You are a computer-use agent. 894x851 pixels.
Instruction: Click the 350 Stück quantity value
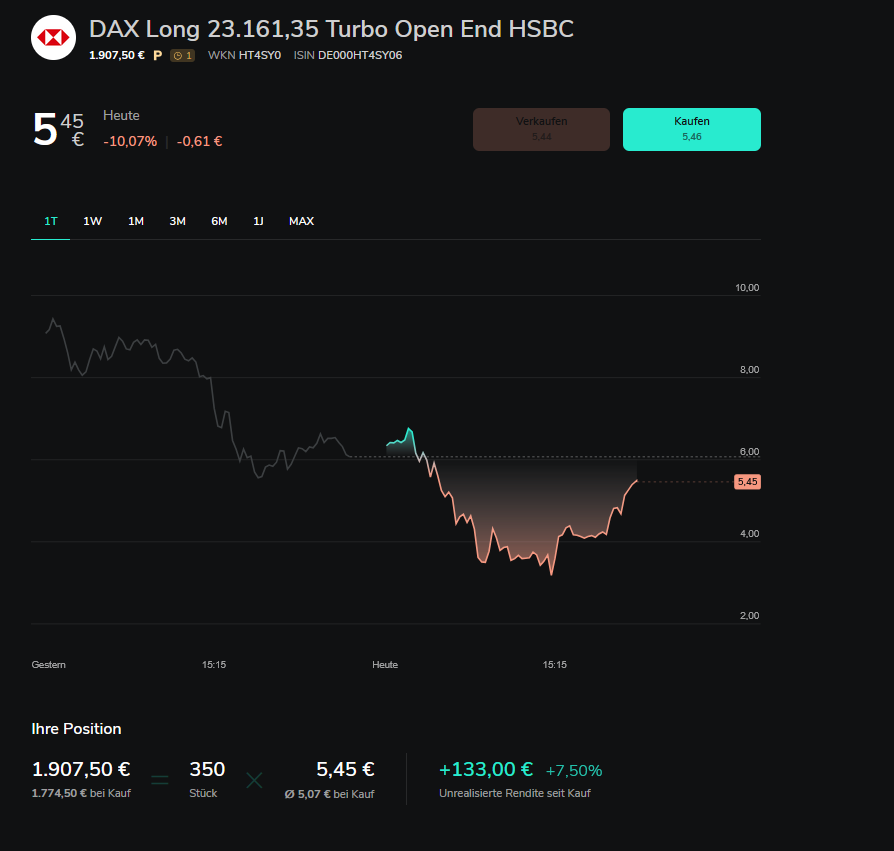click(207, 770)
